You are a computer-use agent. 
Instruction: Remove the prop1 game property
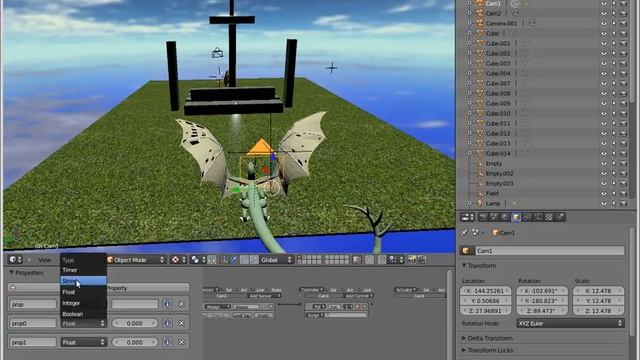point(182,342)
